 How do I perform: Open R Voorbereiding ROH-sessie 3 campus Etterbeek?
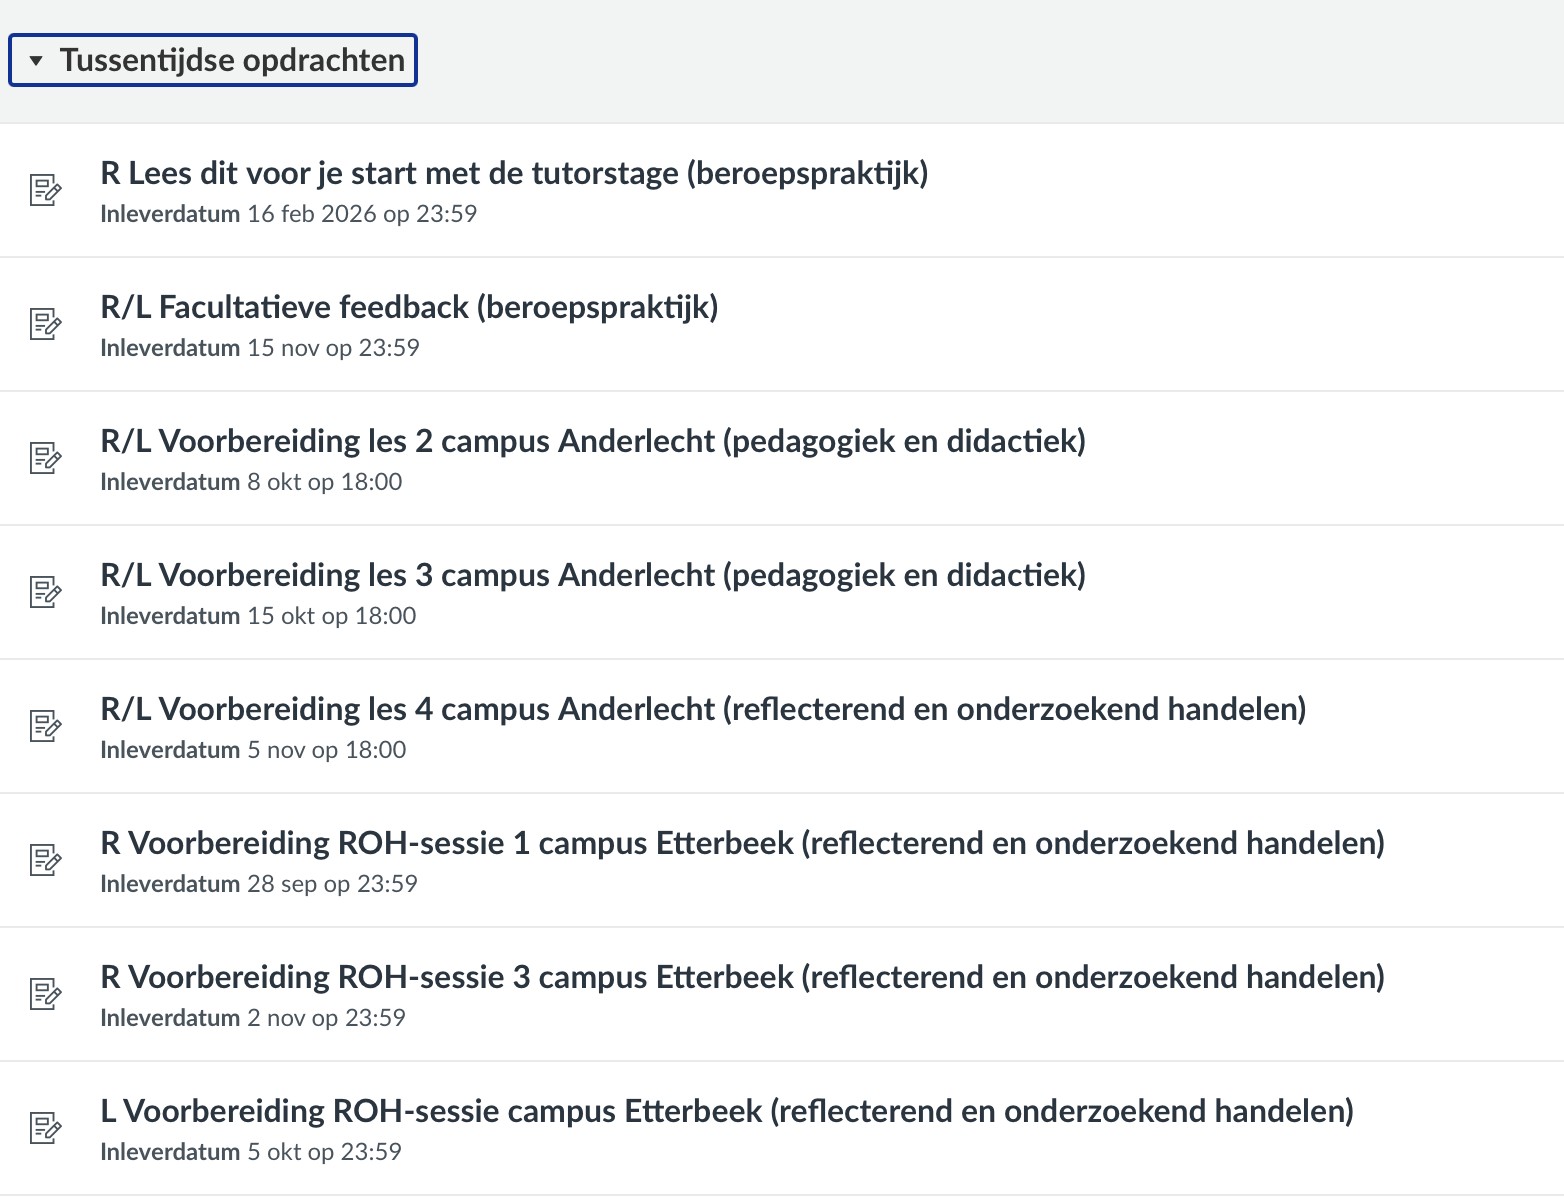pos(742,977)
